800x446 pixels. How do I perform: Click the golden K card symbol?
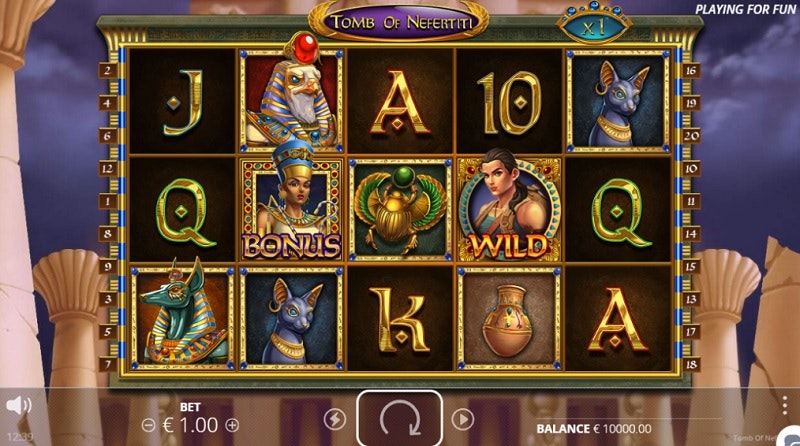coord(399,319)
